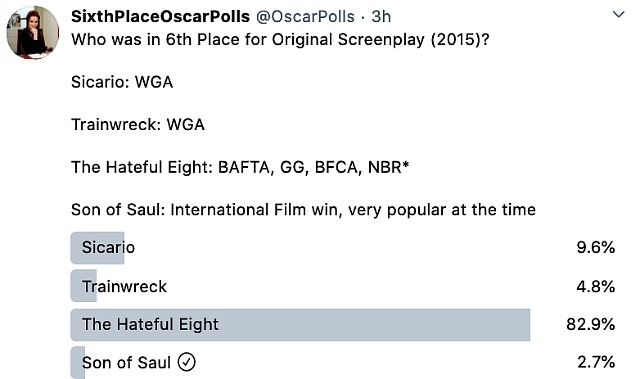Click the 2.7% result for Son of Saul
Viewport: 640px width, 379px height.
pyautogui.click(x=596, y=362)
